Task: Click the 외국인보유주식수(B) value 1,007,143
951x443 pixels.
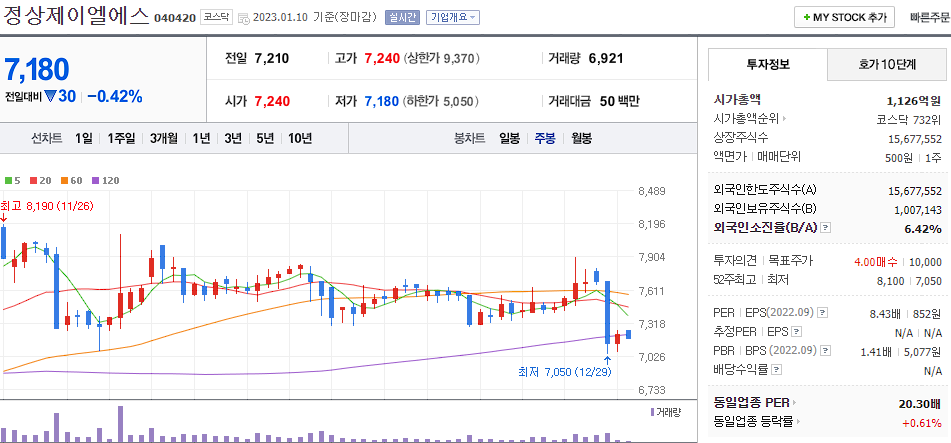Action: 918,209
